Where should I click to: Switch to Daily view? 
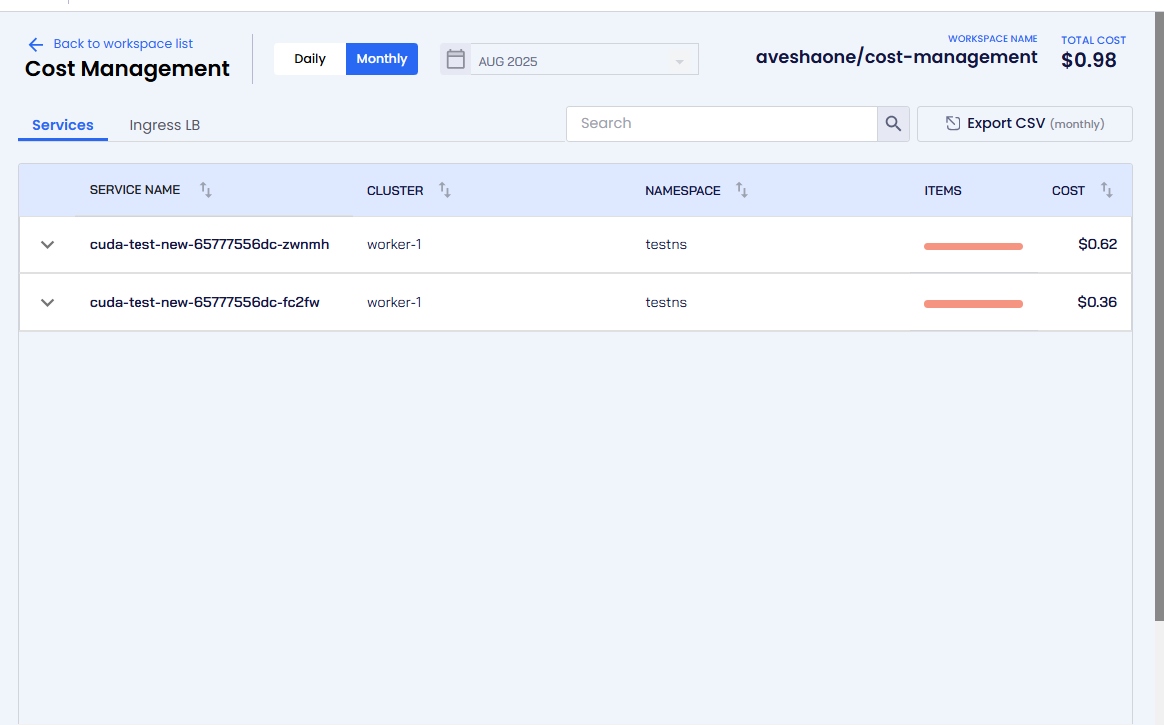(x=310, y=59)
